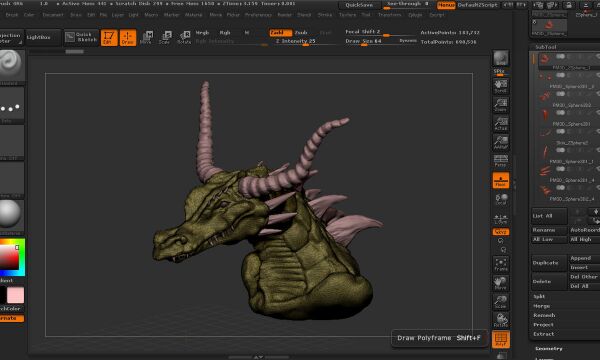Open the Document menu
This screenshot has width=600, height=360.
53,15
